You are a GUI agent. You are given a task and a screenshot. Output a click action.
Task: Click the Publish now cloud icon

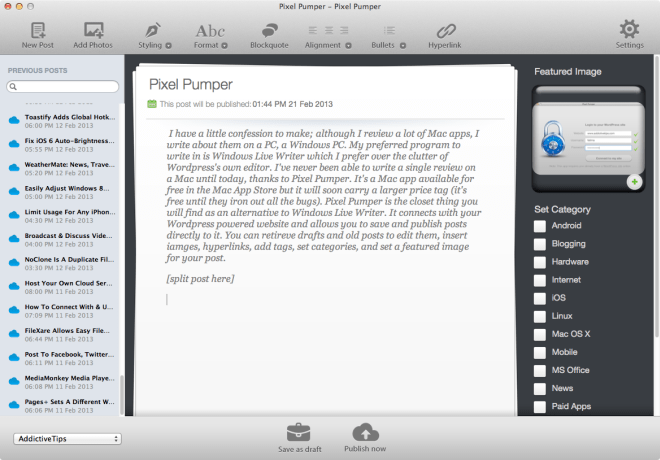point(365,432)
